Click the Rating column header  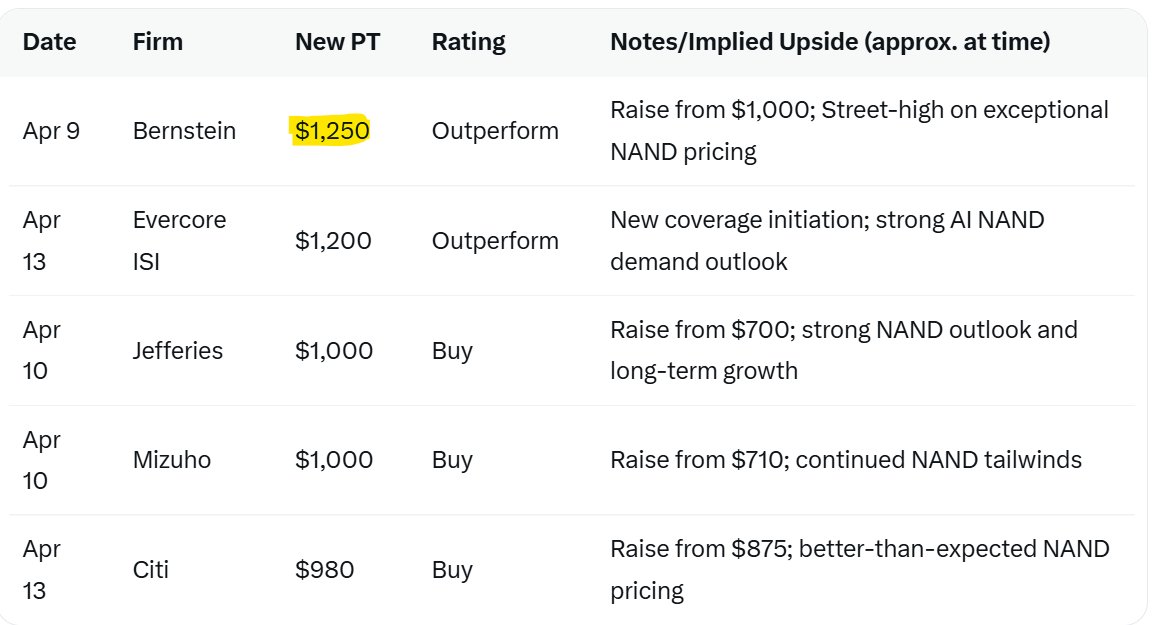click(468, 42)
